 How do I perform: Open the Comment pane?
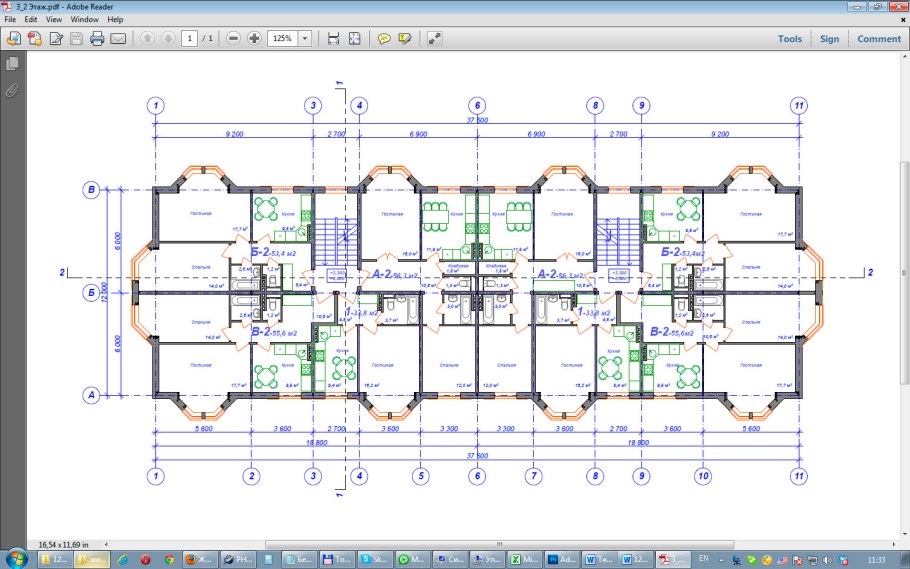click(x=878, y=39)
